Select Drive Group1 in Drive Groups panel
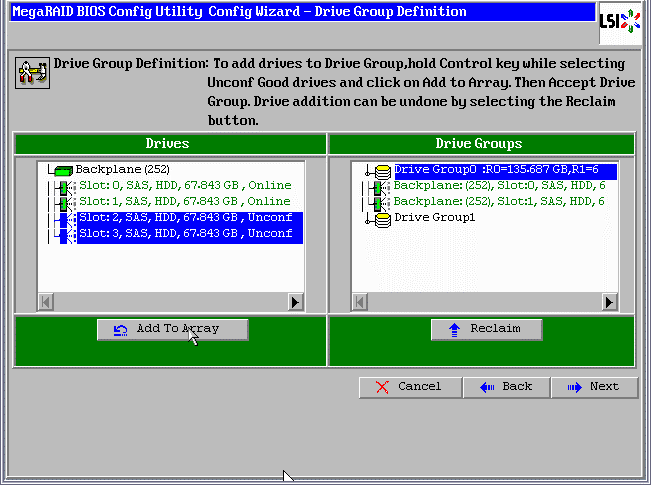 point(434,218)
